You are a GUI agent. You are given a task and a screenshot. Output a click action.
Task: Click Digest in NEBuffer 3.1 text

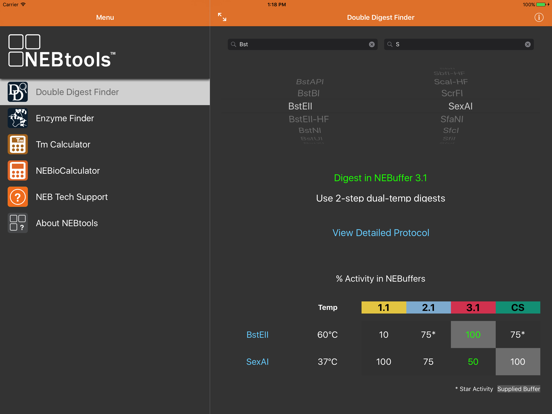(380, 178)
